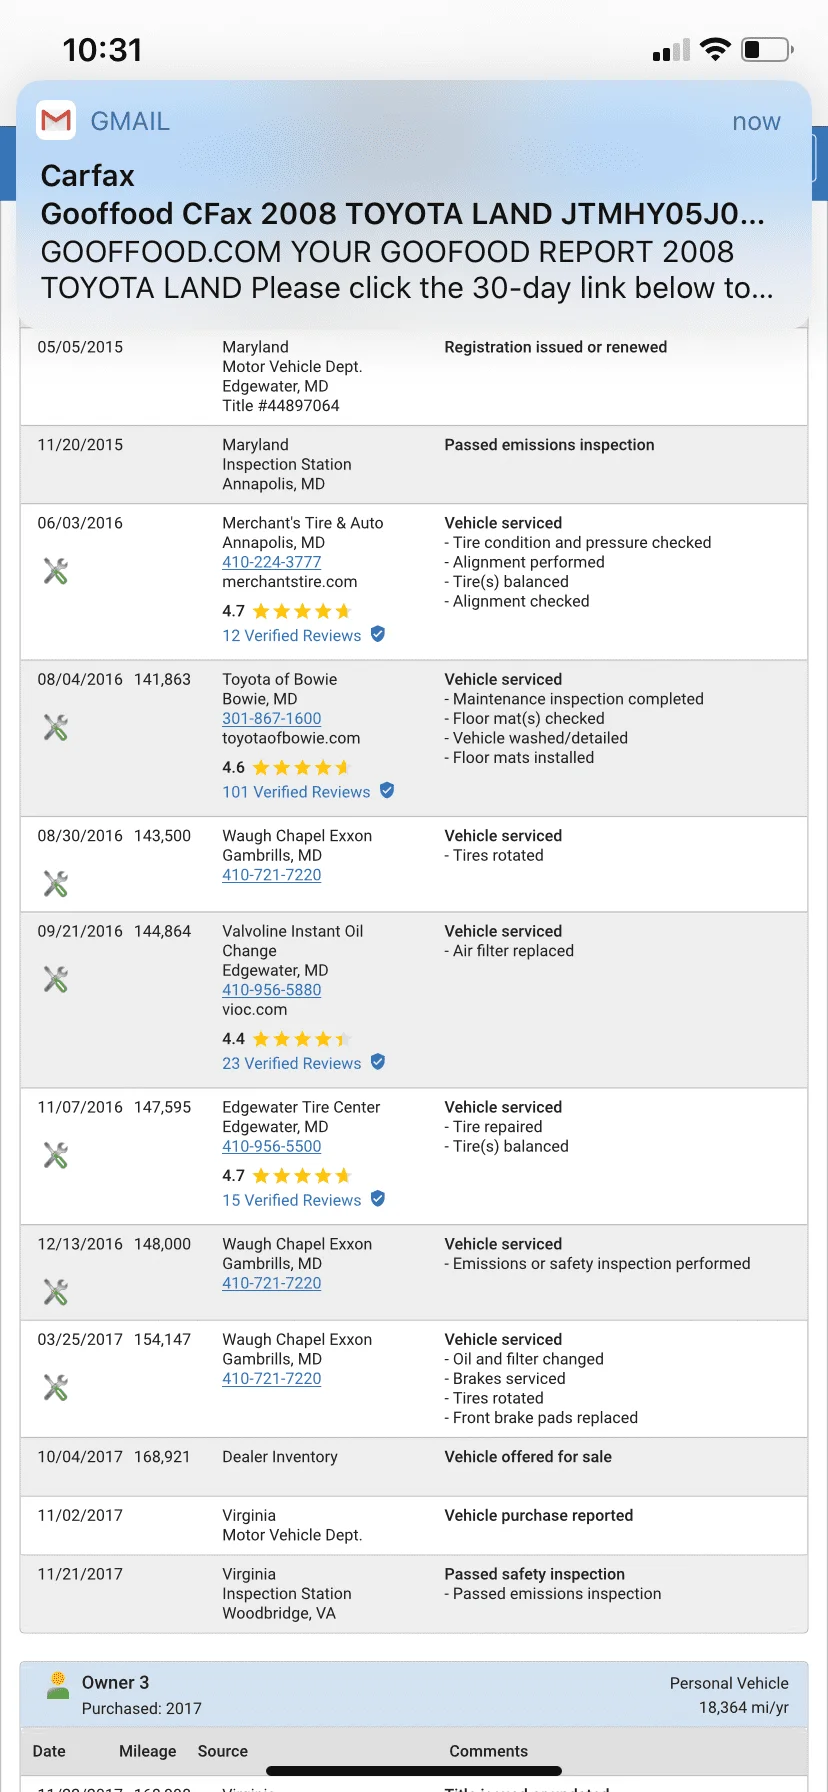
Task: Call Valvoline at 410-956-5880
Action: pyautogui.click(x=272, y=990)
